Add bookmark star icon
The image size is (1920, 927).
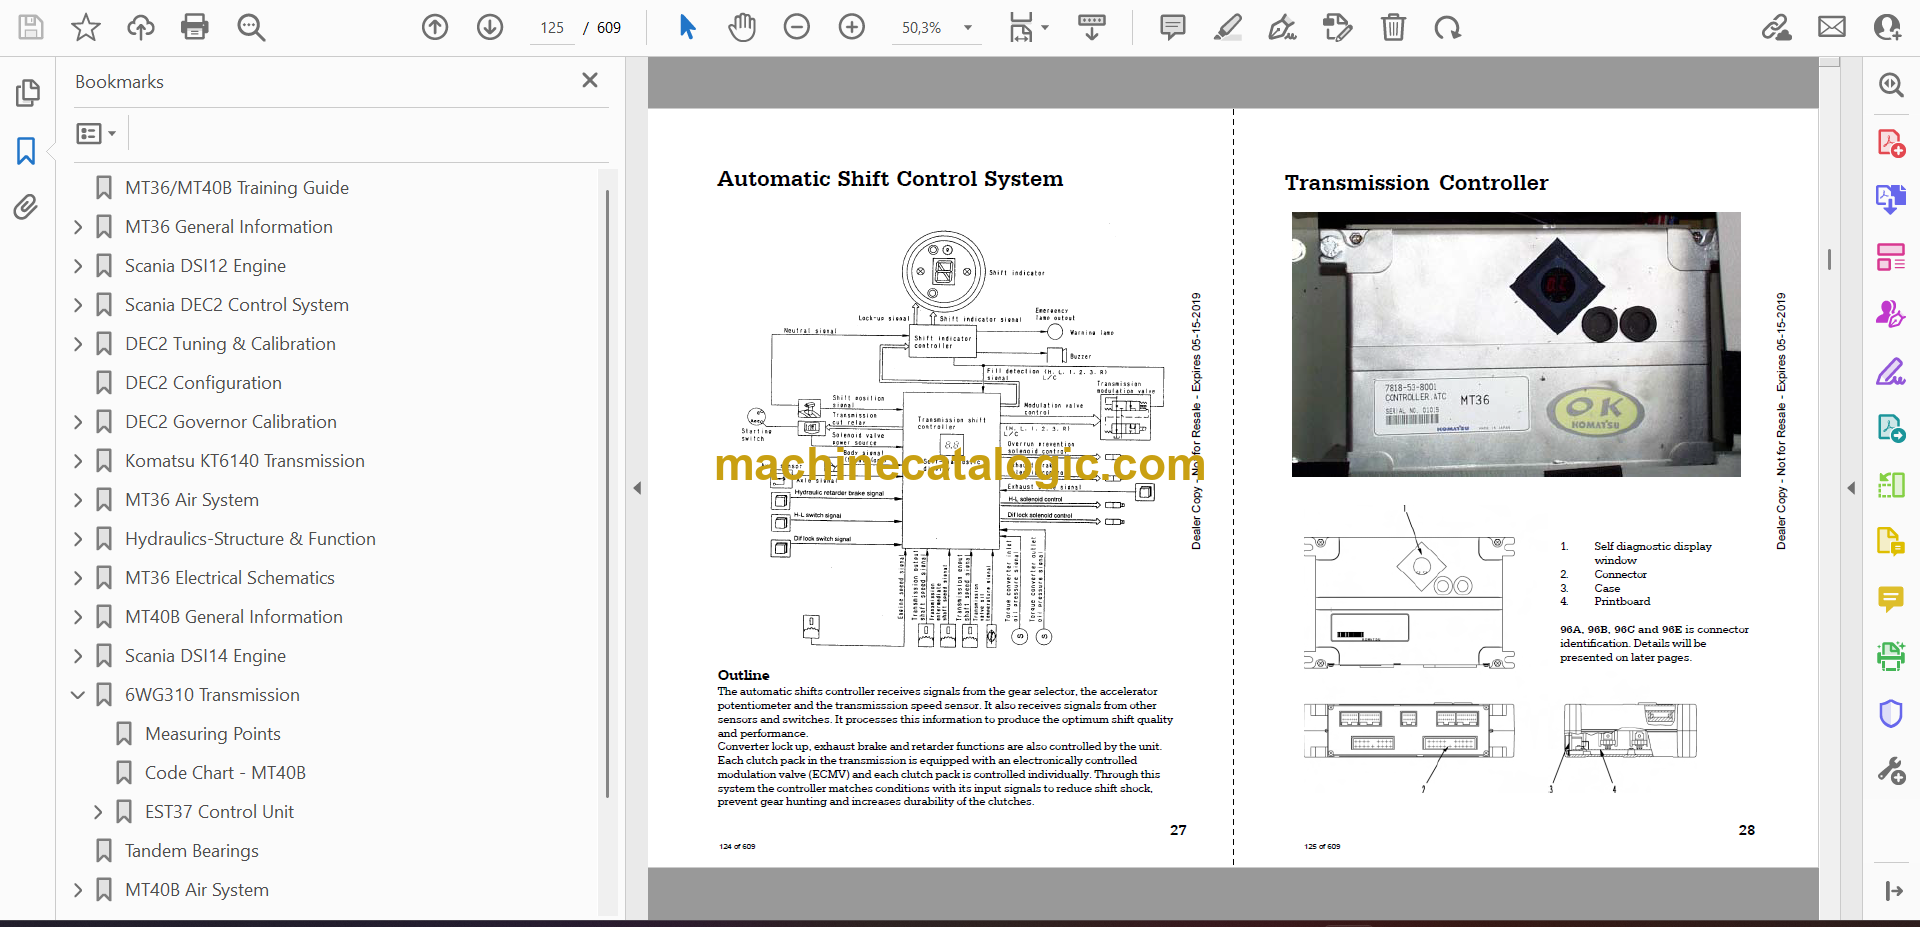86,27
